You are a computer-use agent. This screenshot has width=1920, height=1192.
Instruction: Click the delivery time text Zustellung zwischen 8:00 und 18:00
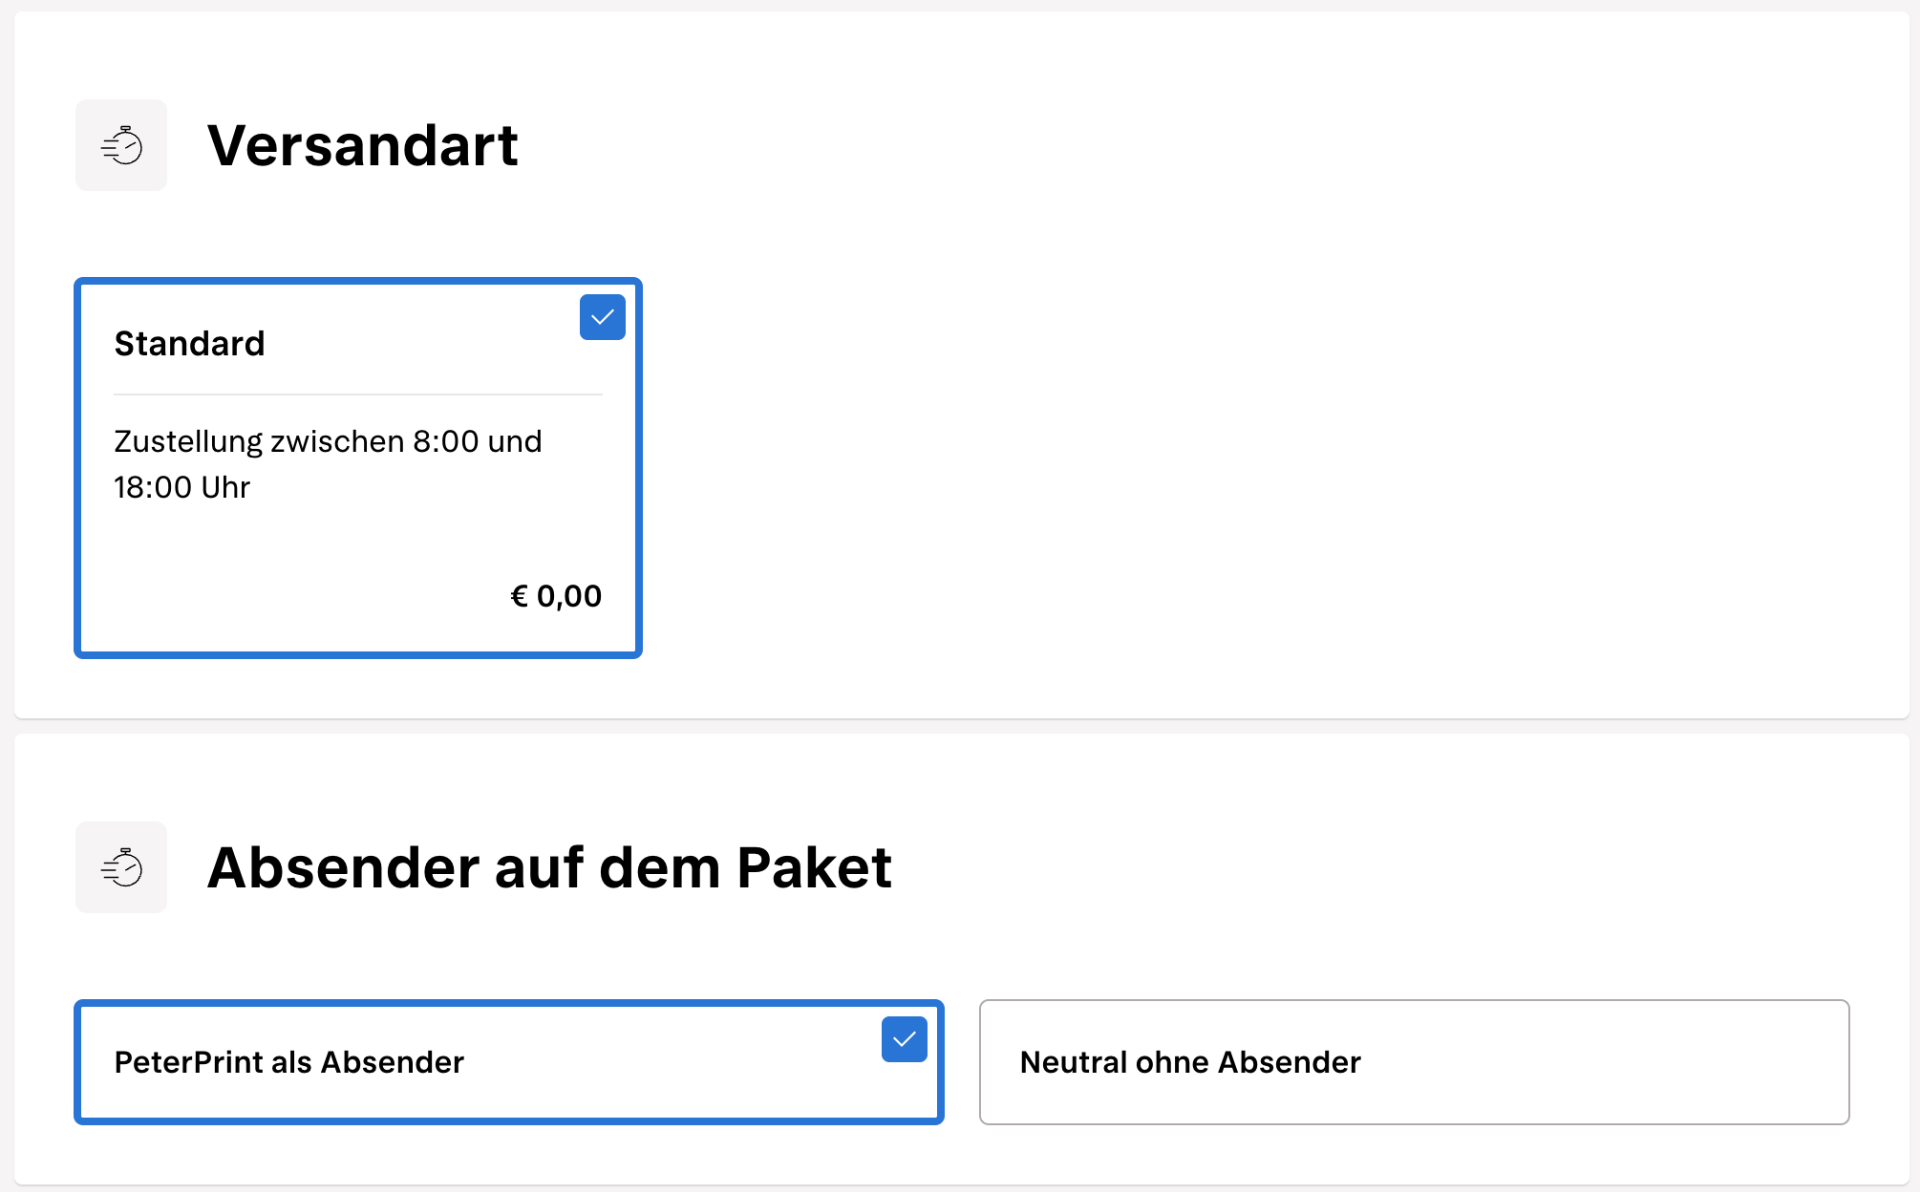point(327,463)
